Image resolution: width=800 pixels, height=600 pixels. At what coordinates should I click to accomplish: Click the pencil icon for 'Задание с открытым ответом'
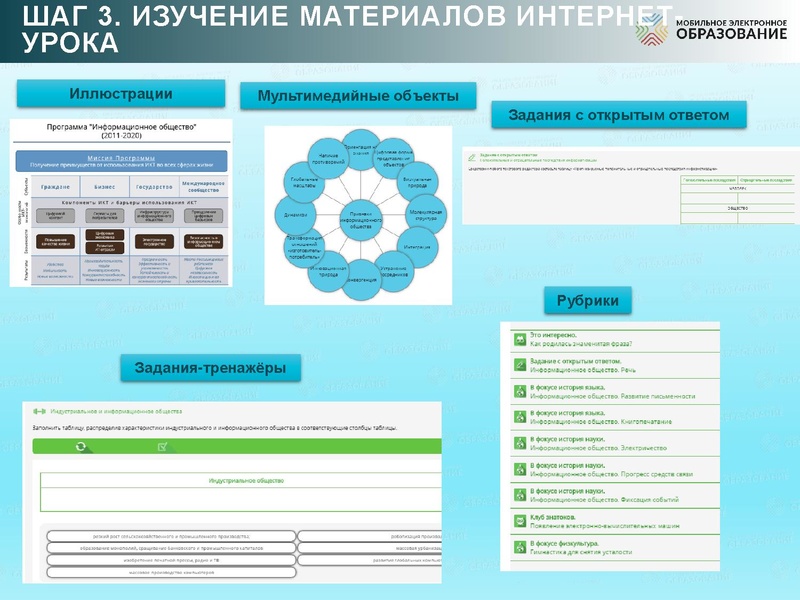pyautogui.click(x=520, y=365)
